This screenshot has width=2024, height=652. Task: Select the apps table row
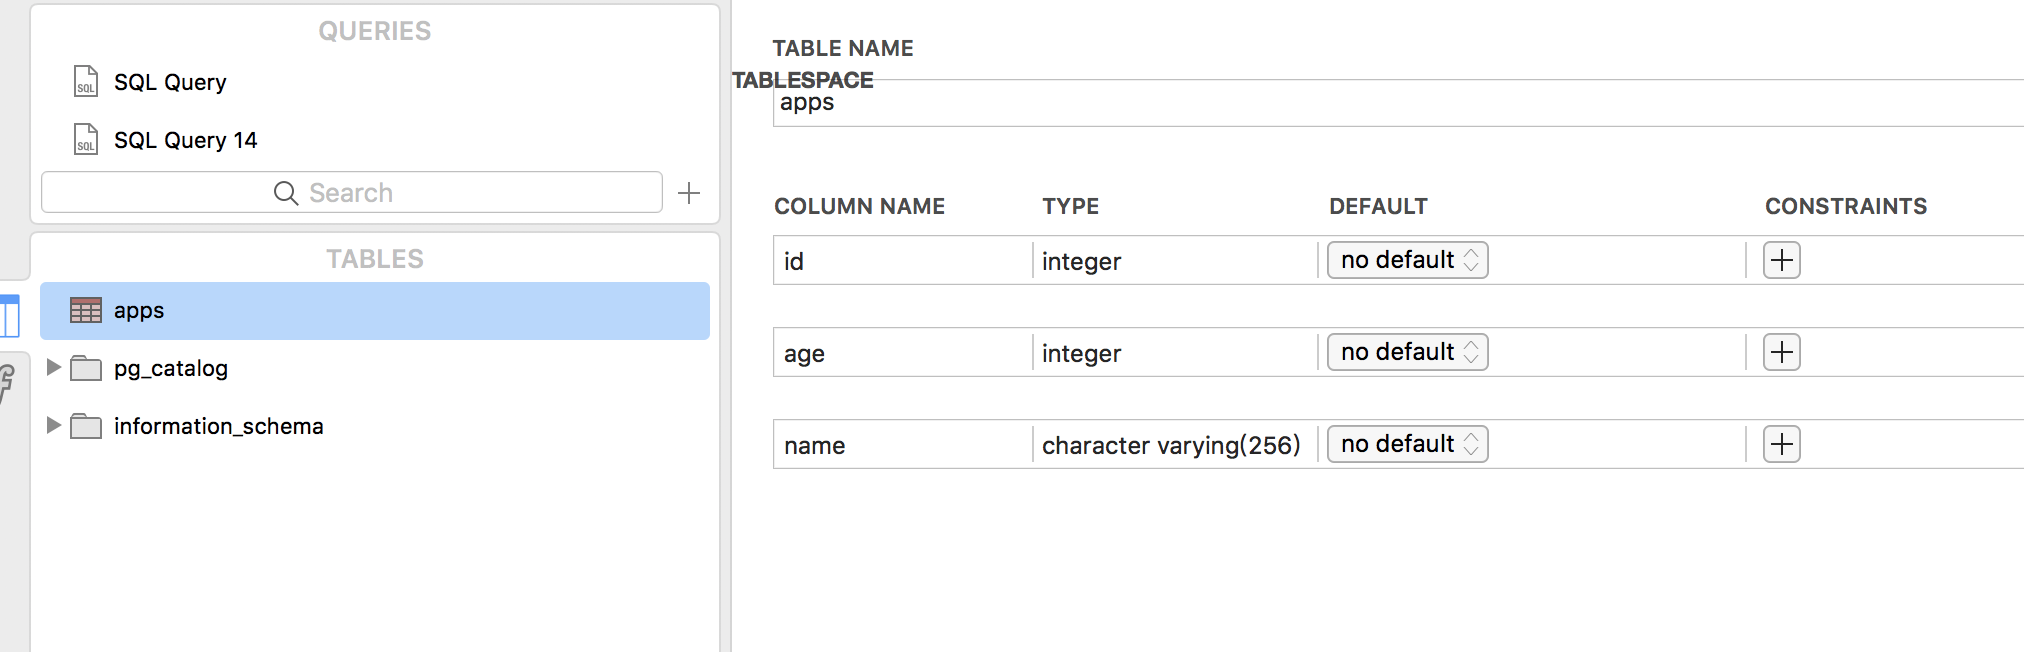375,311
